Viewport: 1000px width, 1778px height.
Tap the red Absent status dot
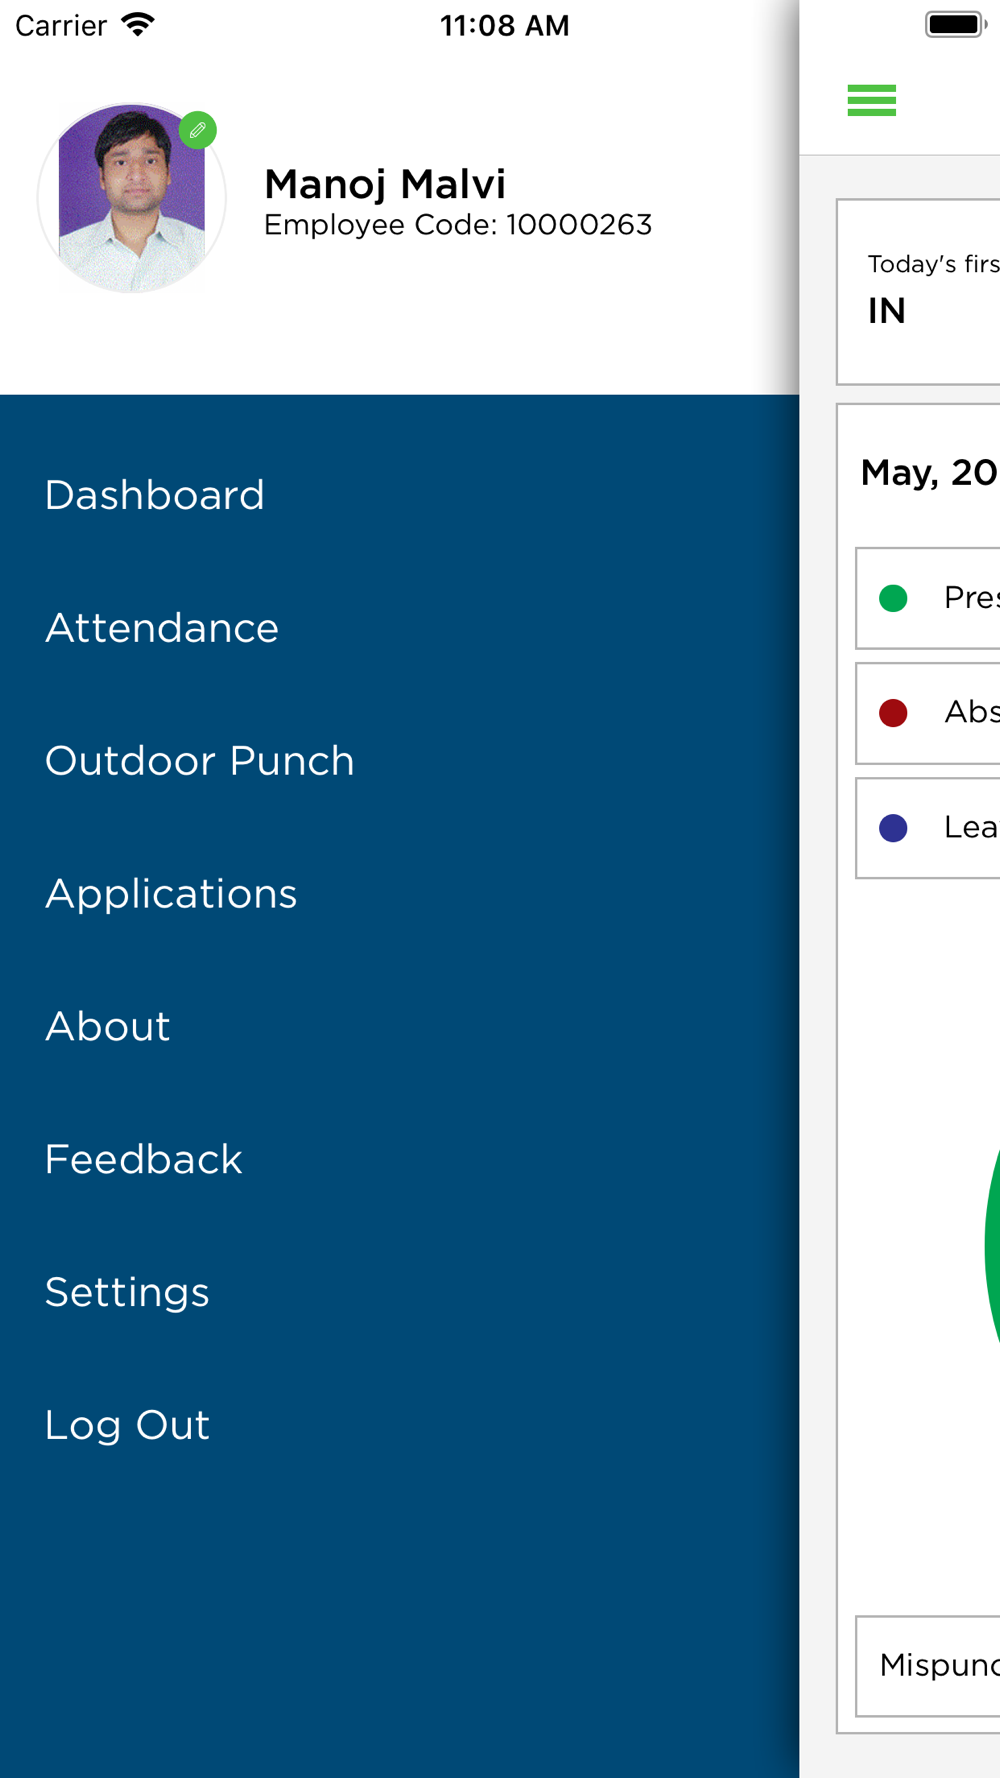click(x=893, y=713)
